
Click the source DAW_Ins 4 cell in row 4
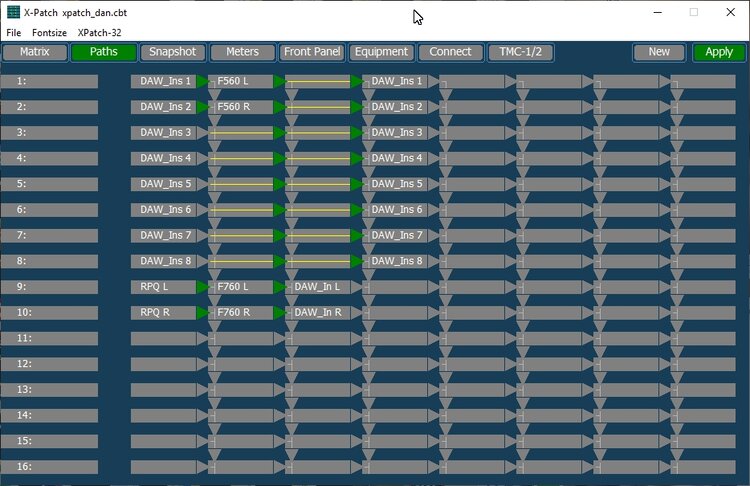click(164, 158)
